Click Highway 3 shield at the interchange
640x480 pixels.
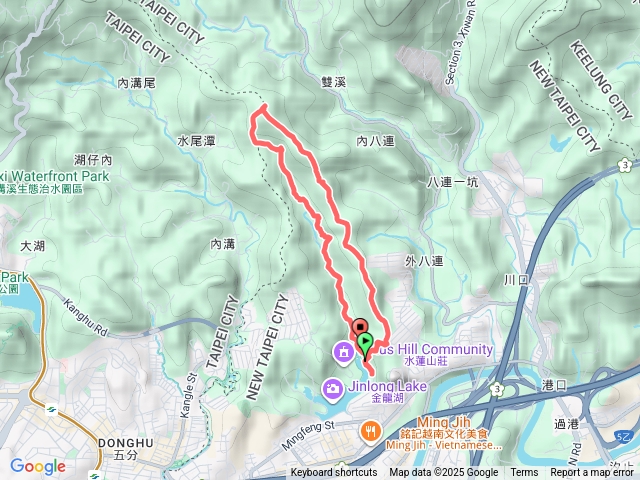point(497,389)
